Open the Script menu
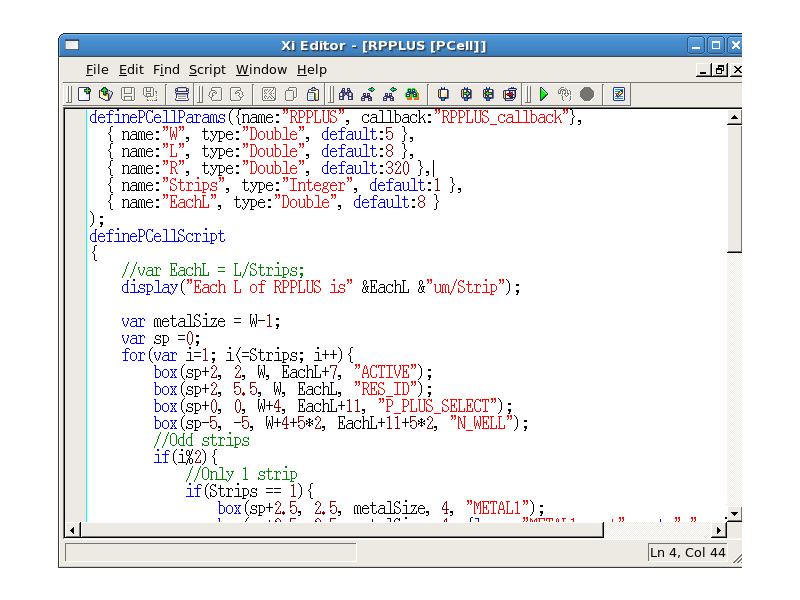Viewport: 800px width, 600px height. 207,70
